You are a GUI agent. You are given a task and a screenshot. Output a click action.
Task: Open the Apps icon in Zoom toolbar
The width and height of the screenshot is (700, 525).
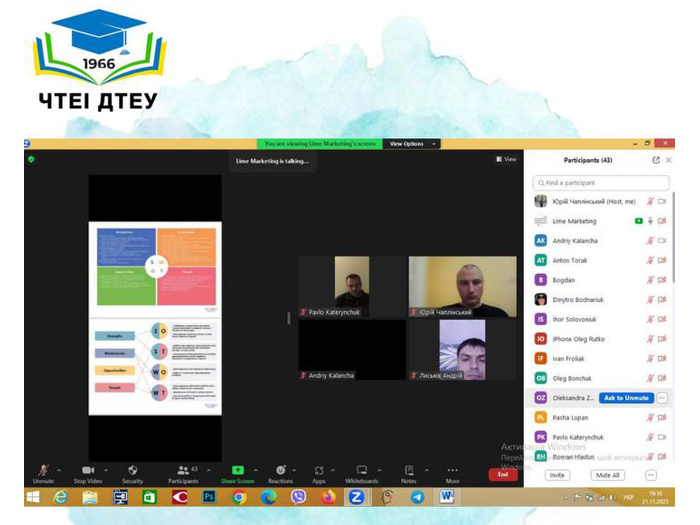click(319, 471)
